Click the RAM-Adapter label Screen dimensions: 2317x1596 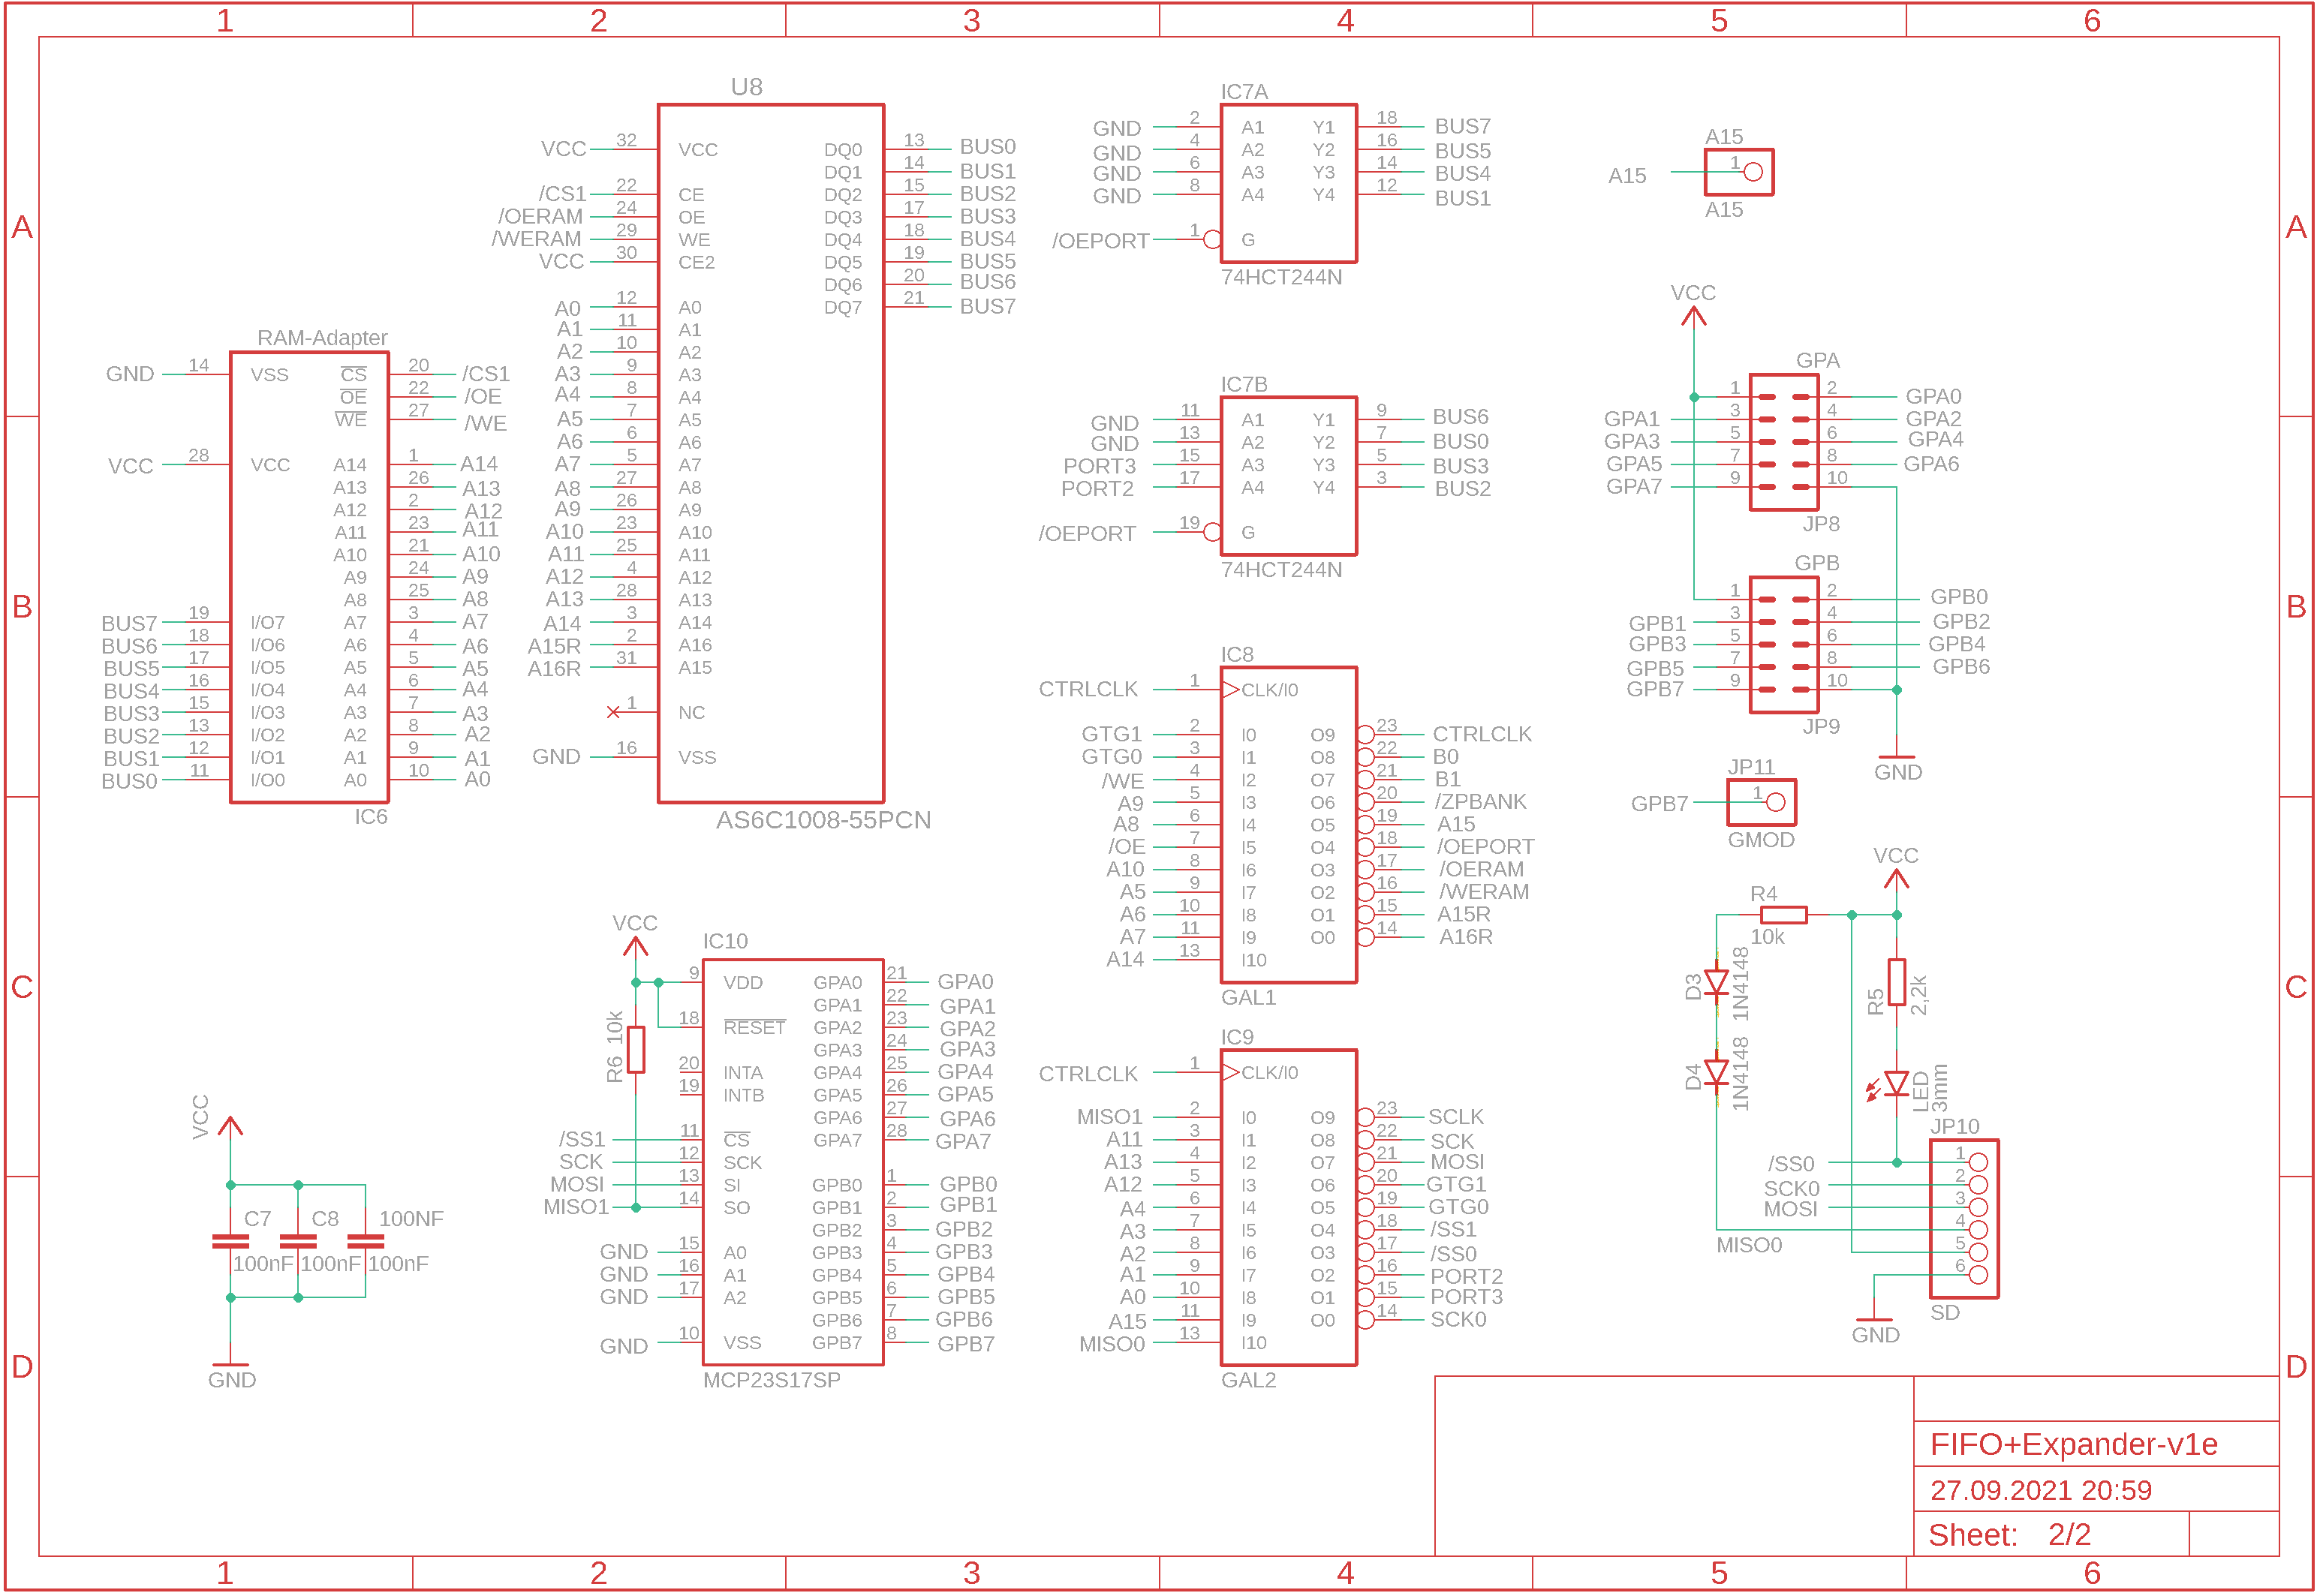coord(322,338)
